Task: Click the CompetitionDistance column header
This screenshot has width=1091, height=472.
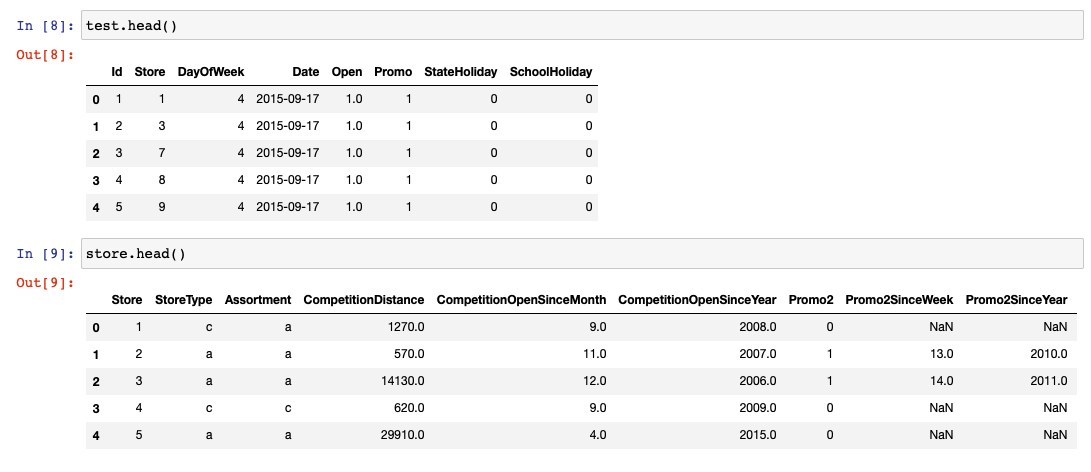Action: coord(363,300)
